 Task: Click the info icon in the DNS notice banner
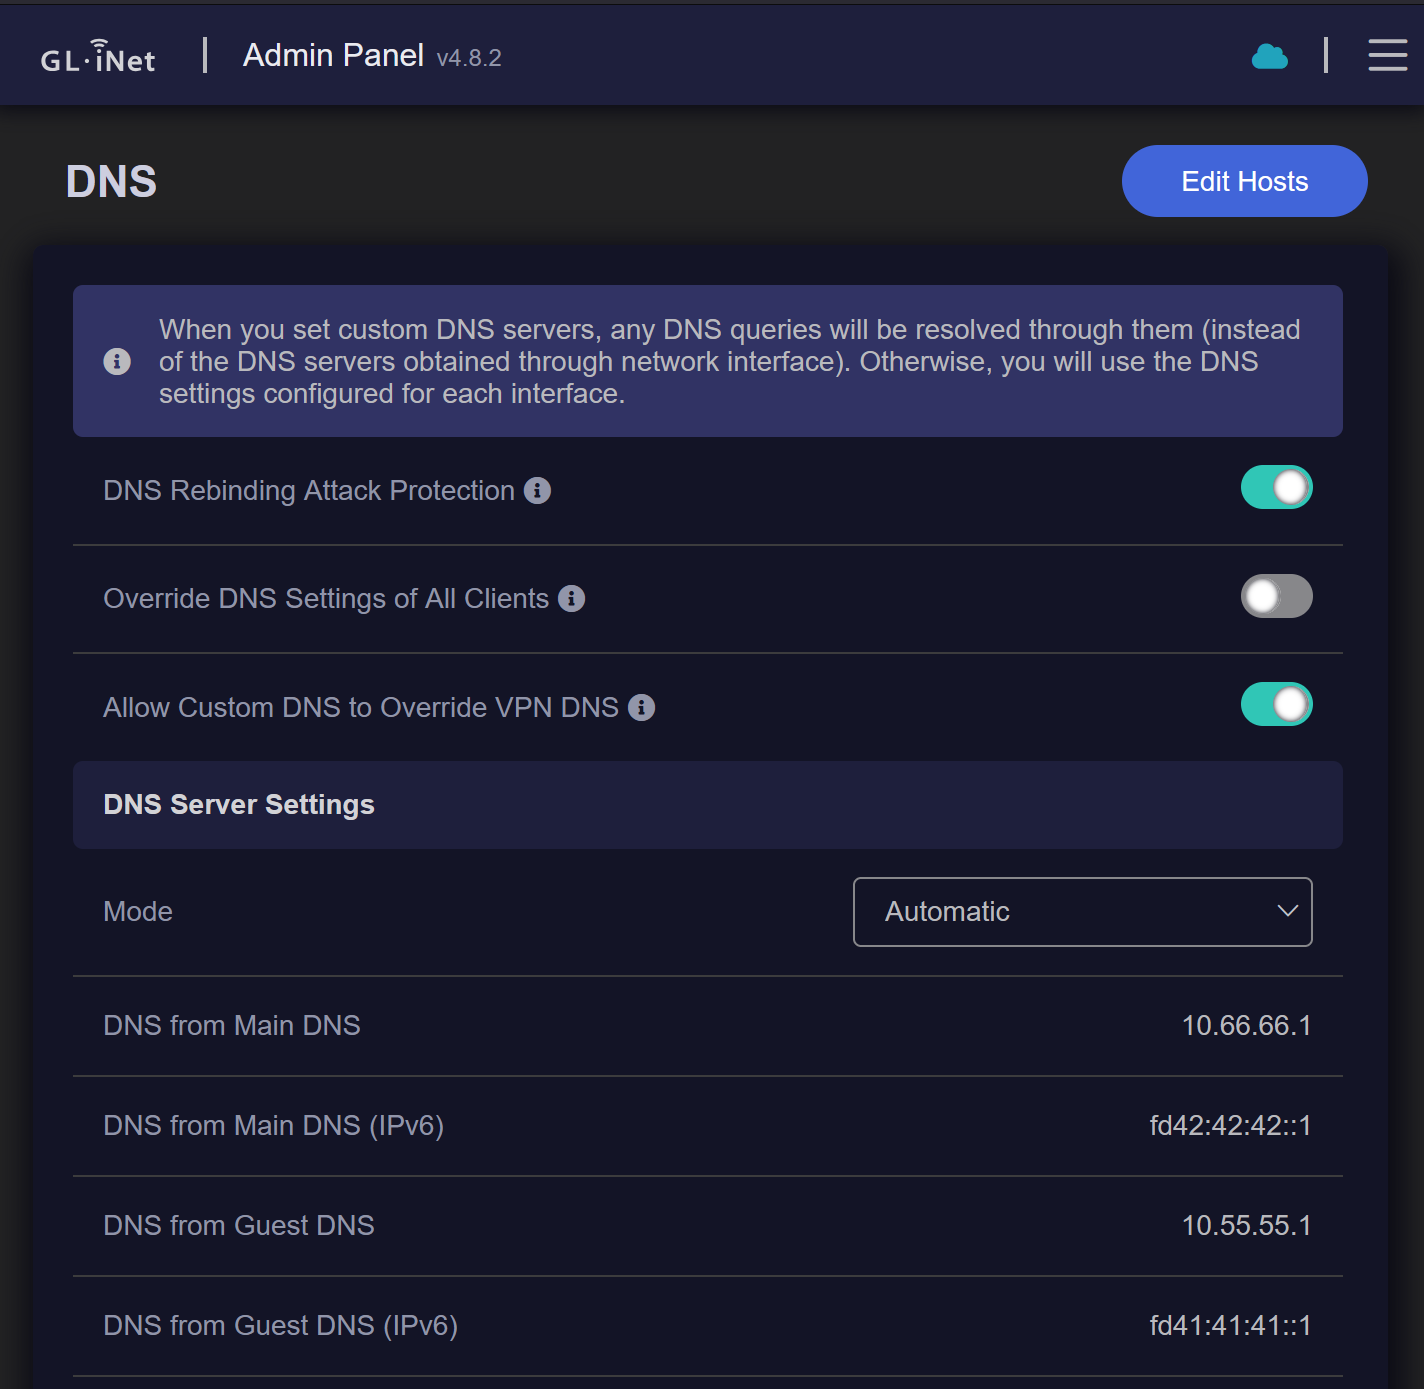[117, 361]
